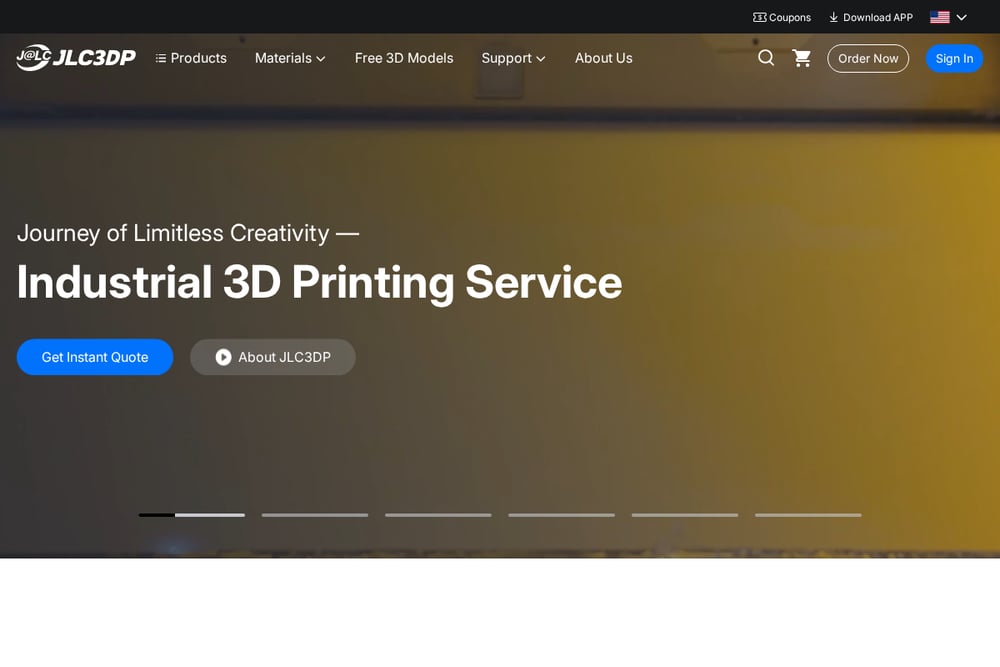Open the About Us page
This screenshot has width=1000, height=667.
pyautogui.click(x=603, y=58)
